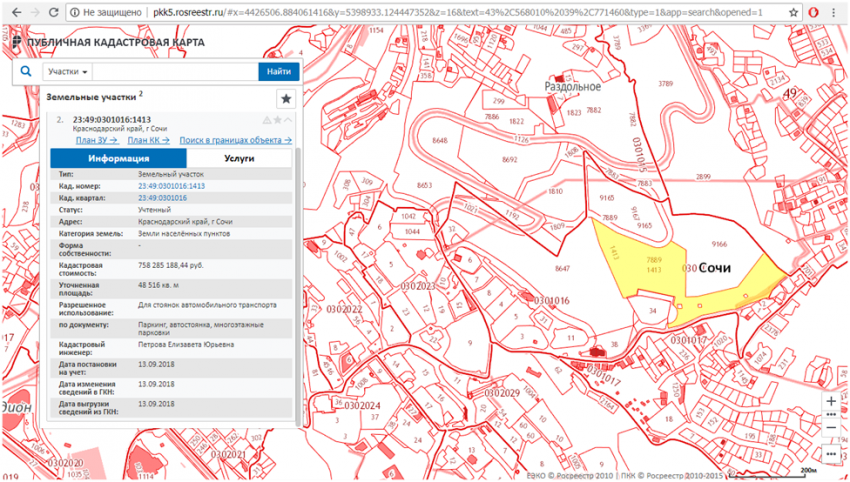
Task: Click warning triangle icon on result 1413
Action: (267, 120)
